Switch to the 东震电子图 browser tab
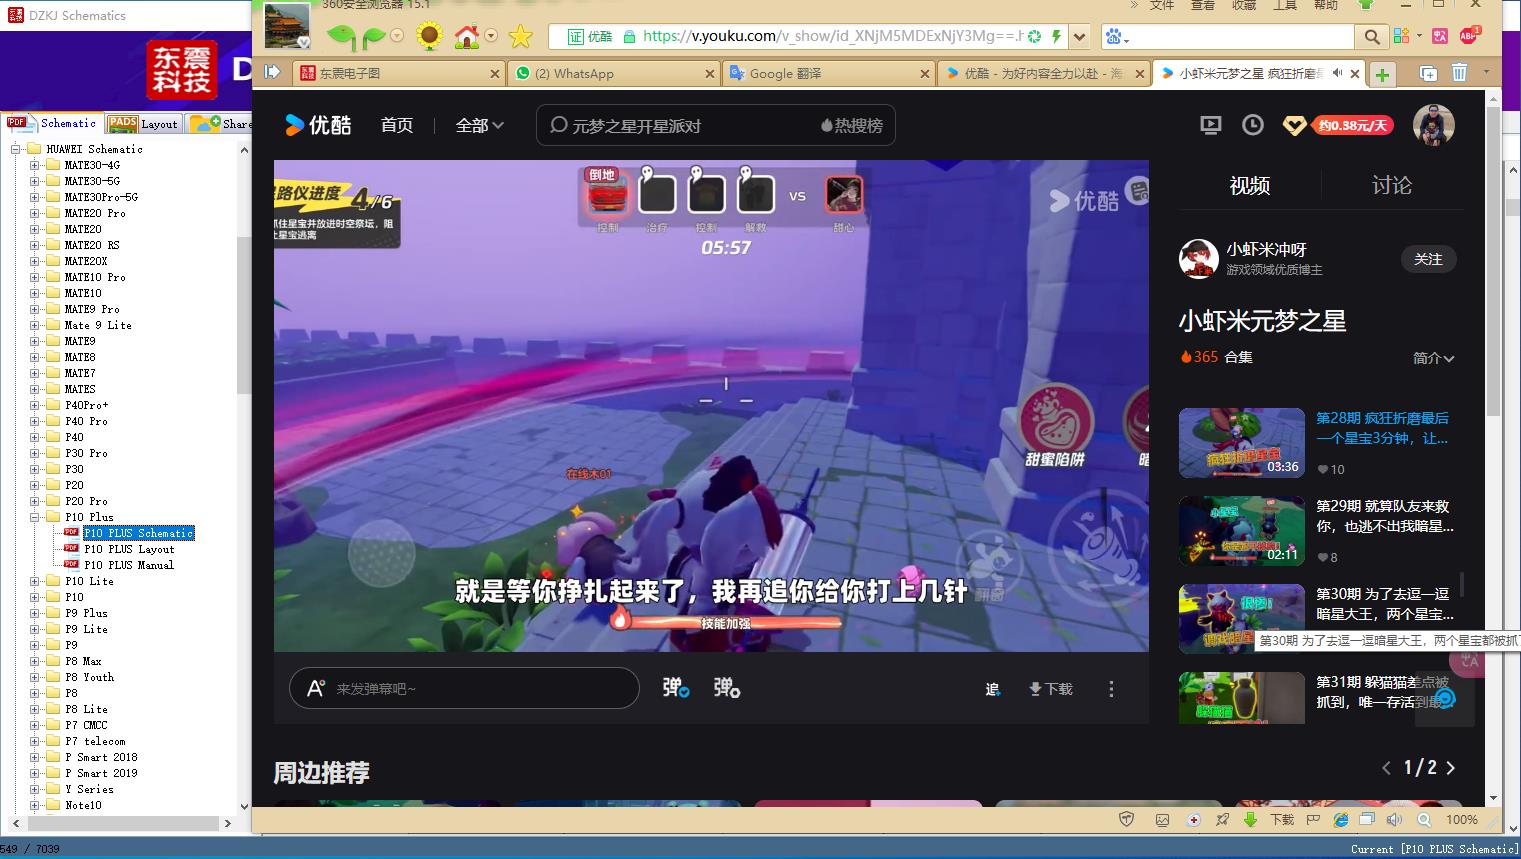 pos(398,73)
